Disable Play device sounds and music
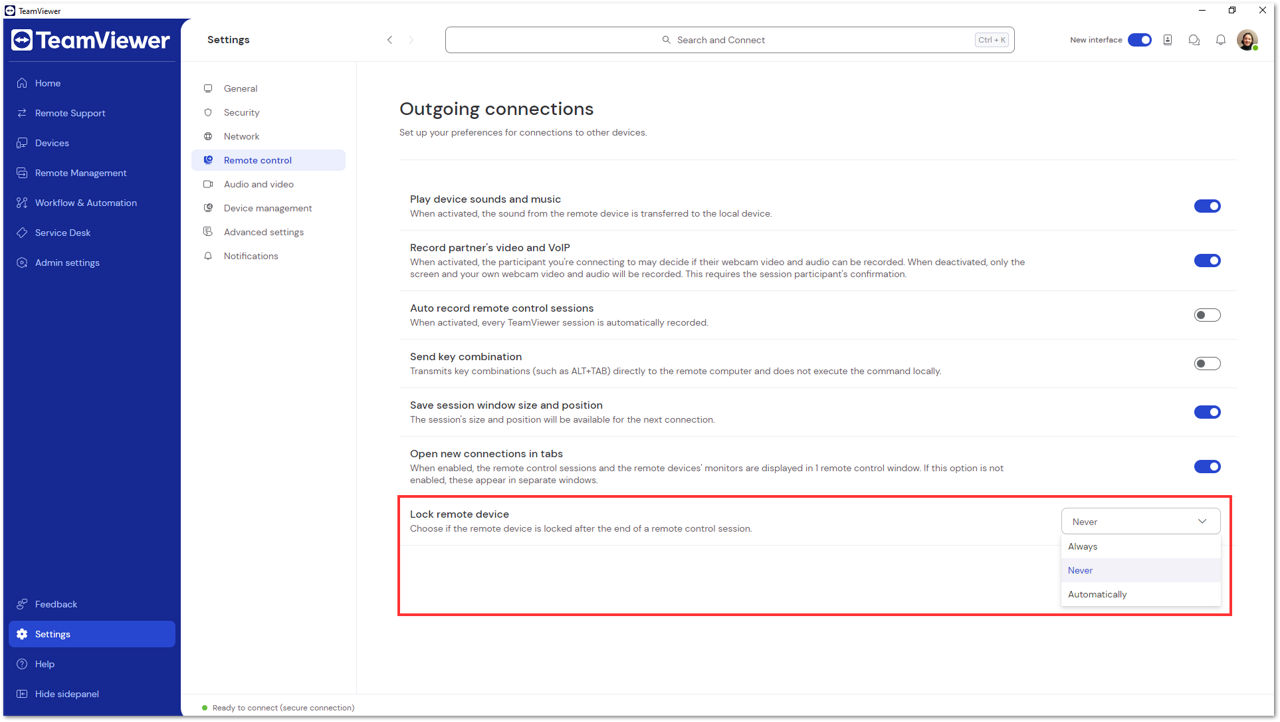1280x722 pixels. (x=1207, y=206)
